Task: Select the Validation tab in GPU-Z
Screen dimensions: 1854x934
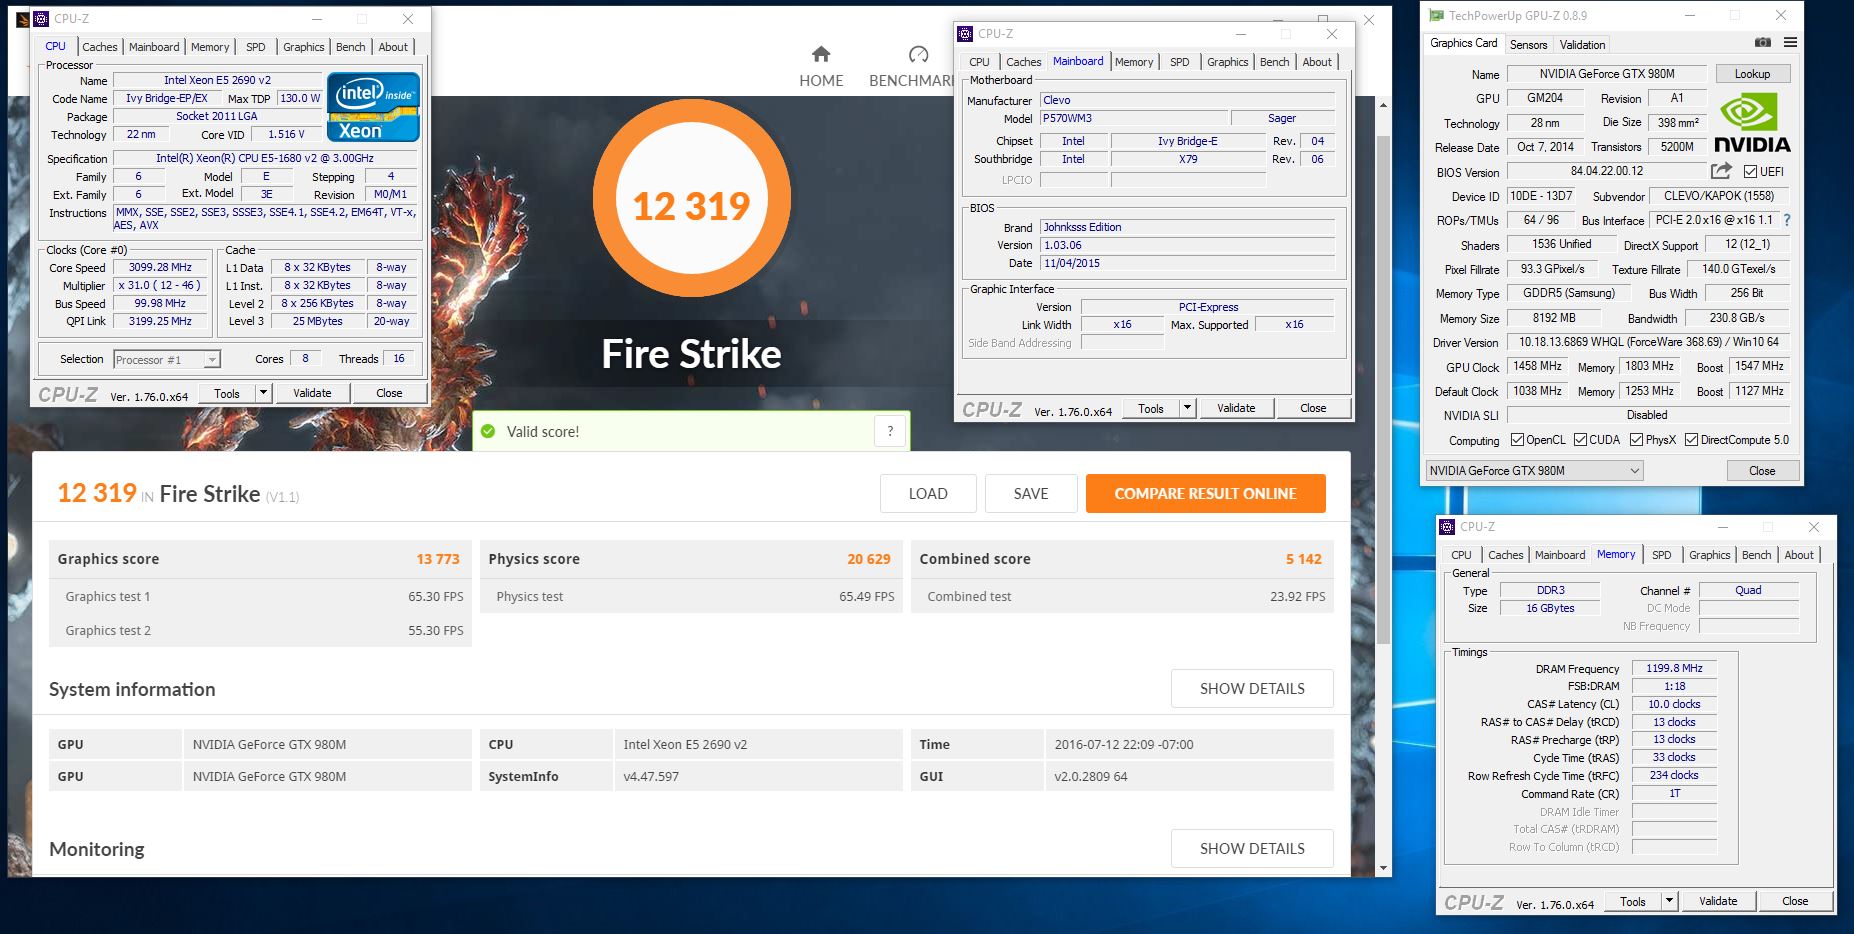Action: point(1582,44)
